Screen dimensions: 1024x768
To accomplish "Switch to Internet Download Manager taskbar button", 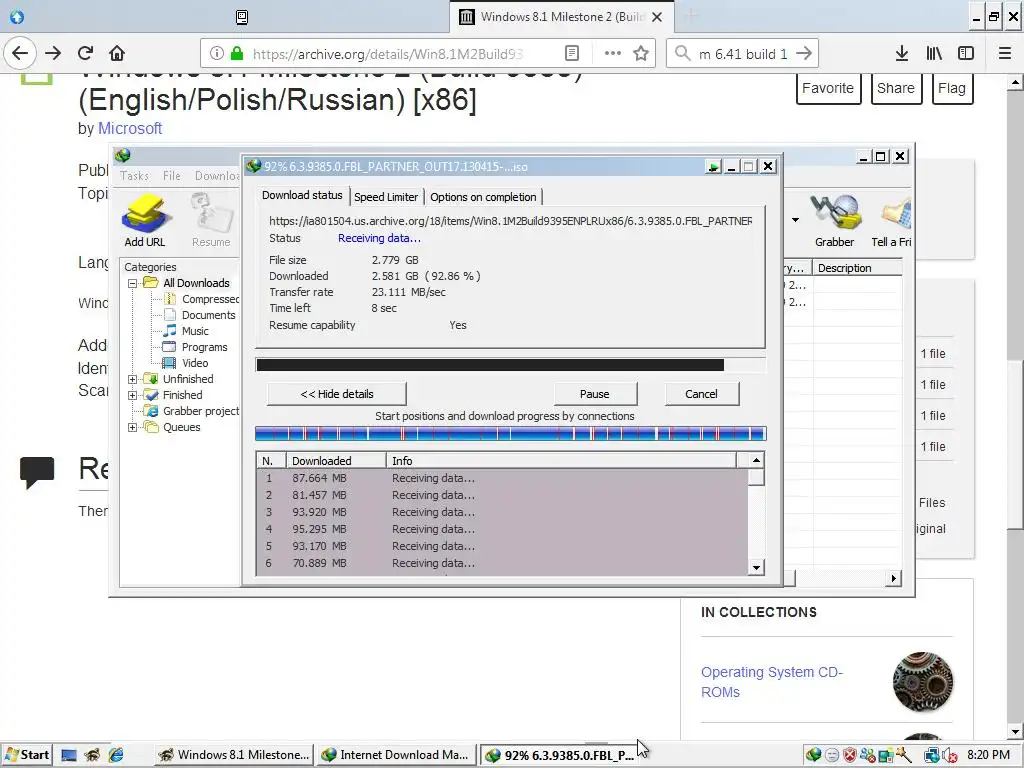I will 396,755.
